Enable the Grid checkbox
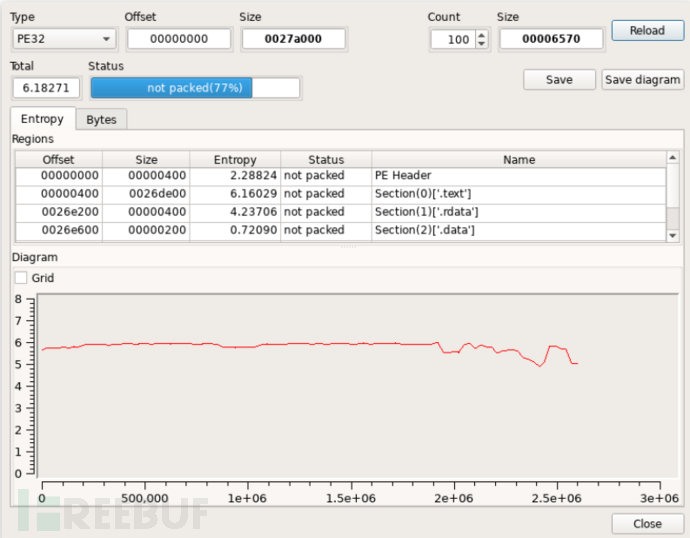The height and width of the screenshot is (538, 690). [21, 278]
